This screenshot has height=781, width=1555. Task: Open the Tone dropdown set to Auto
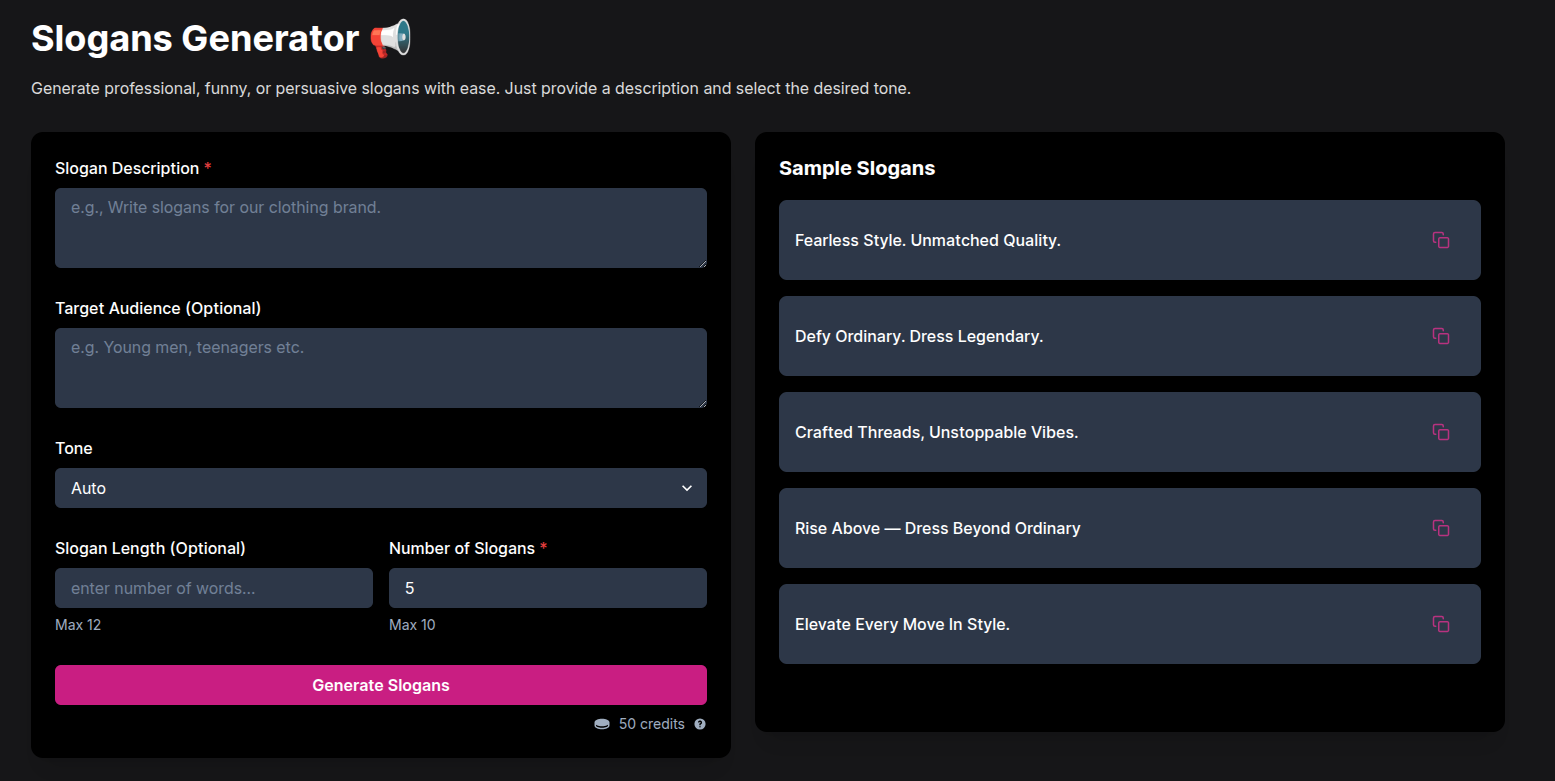click(x=380, y=488)
